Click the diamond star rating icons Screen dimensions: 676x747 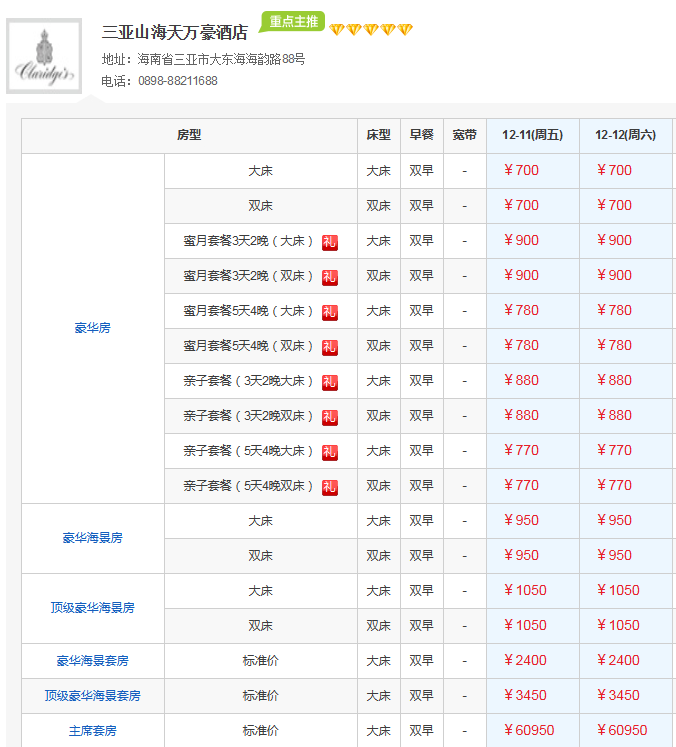(x=370, y=30)
